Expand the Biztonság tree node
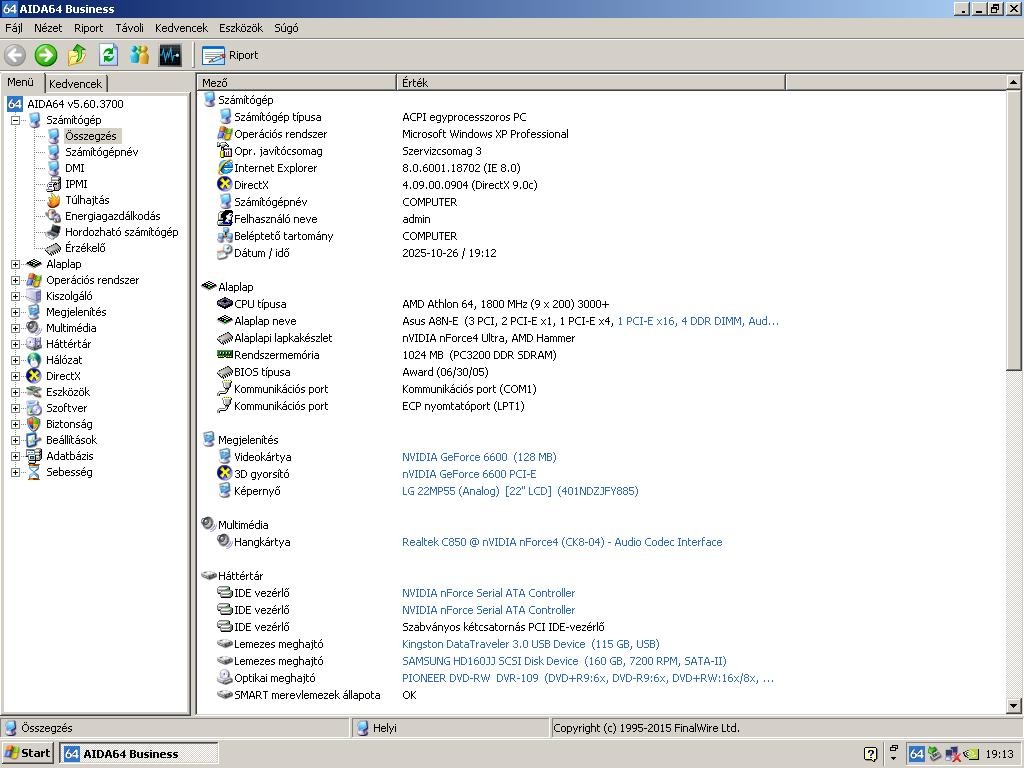This screenshot has width=1024, height=768. pyautogui.click(x=15, y=424)
